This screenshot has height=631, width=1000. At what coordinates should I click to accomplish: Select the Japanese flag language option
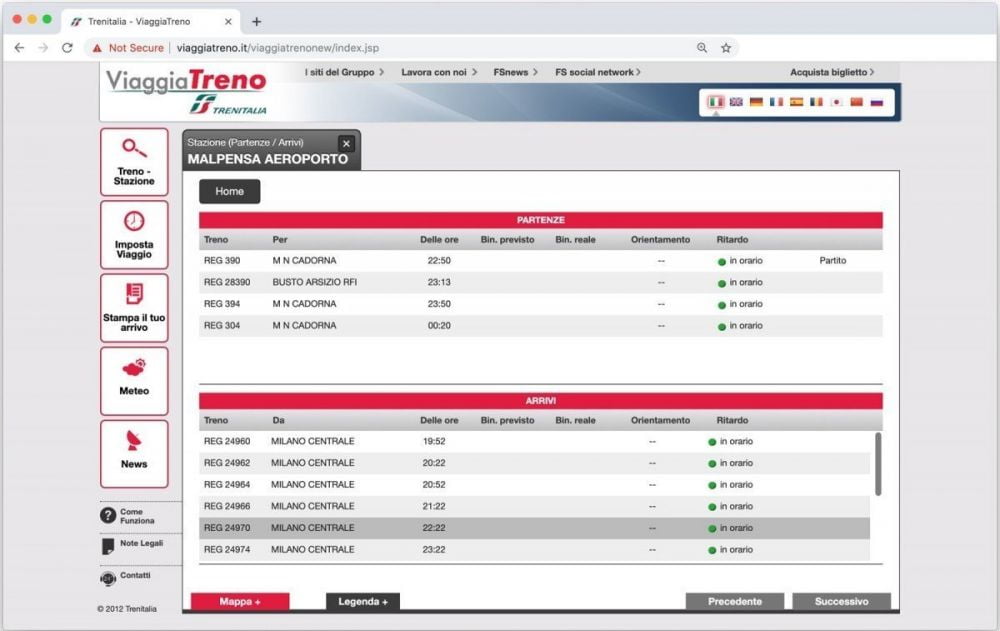click(837, 102)
